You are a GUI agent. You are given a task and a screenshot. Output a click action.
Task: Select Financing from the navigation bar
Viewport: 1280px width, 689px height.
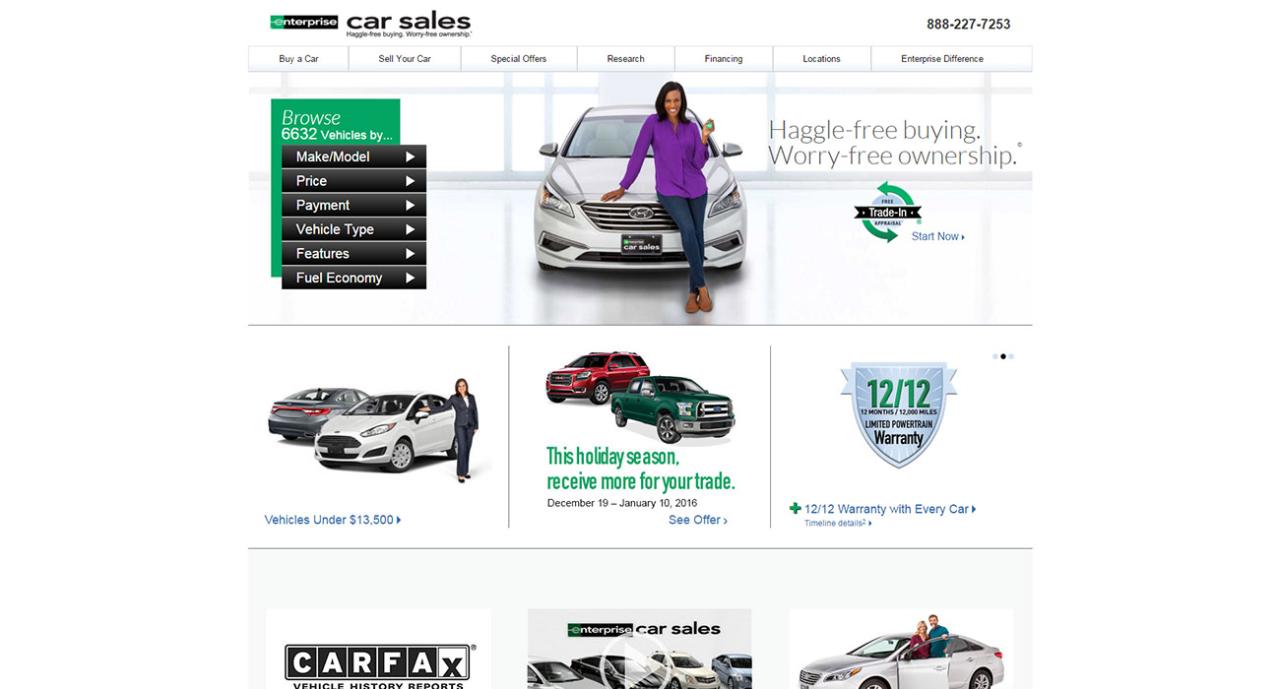pos(722,58)
